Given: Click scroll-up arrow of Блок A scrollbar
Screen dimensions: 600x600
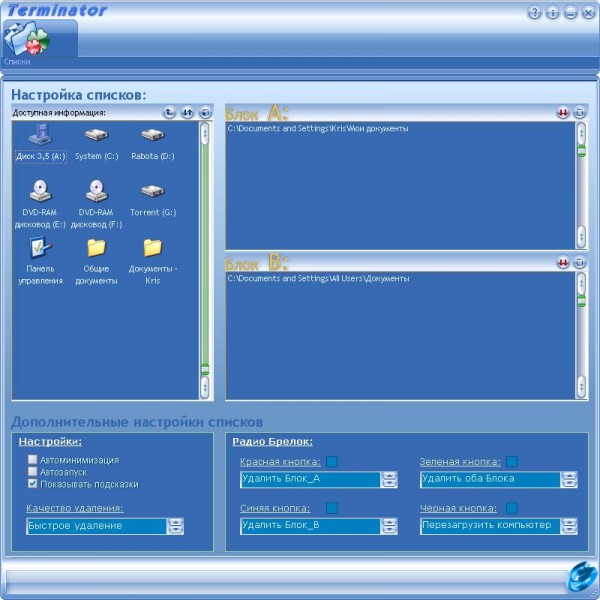Looking at the screenshot, I should tap(581, 133).
